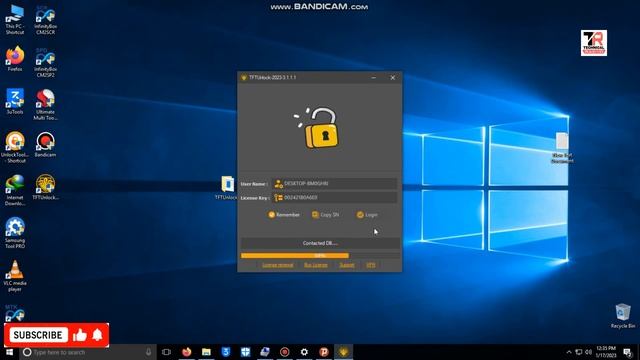The width and height of the screenshot is (640, 360).
Task: Click the microphone icon in taskbar search
Action: coord(148,352)
